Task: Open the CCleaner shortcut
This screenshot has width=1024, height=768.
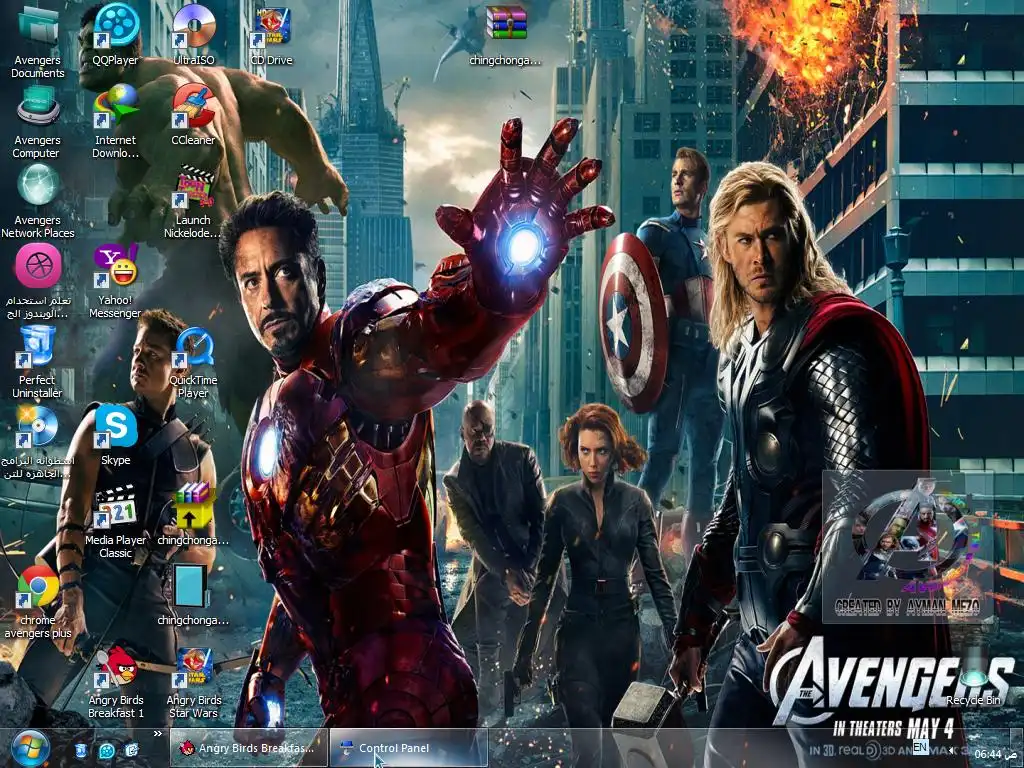Action: [194, 116]
